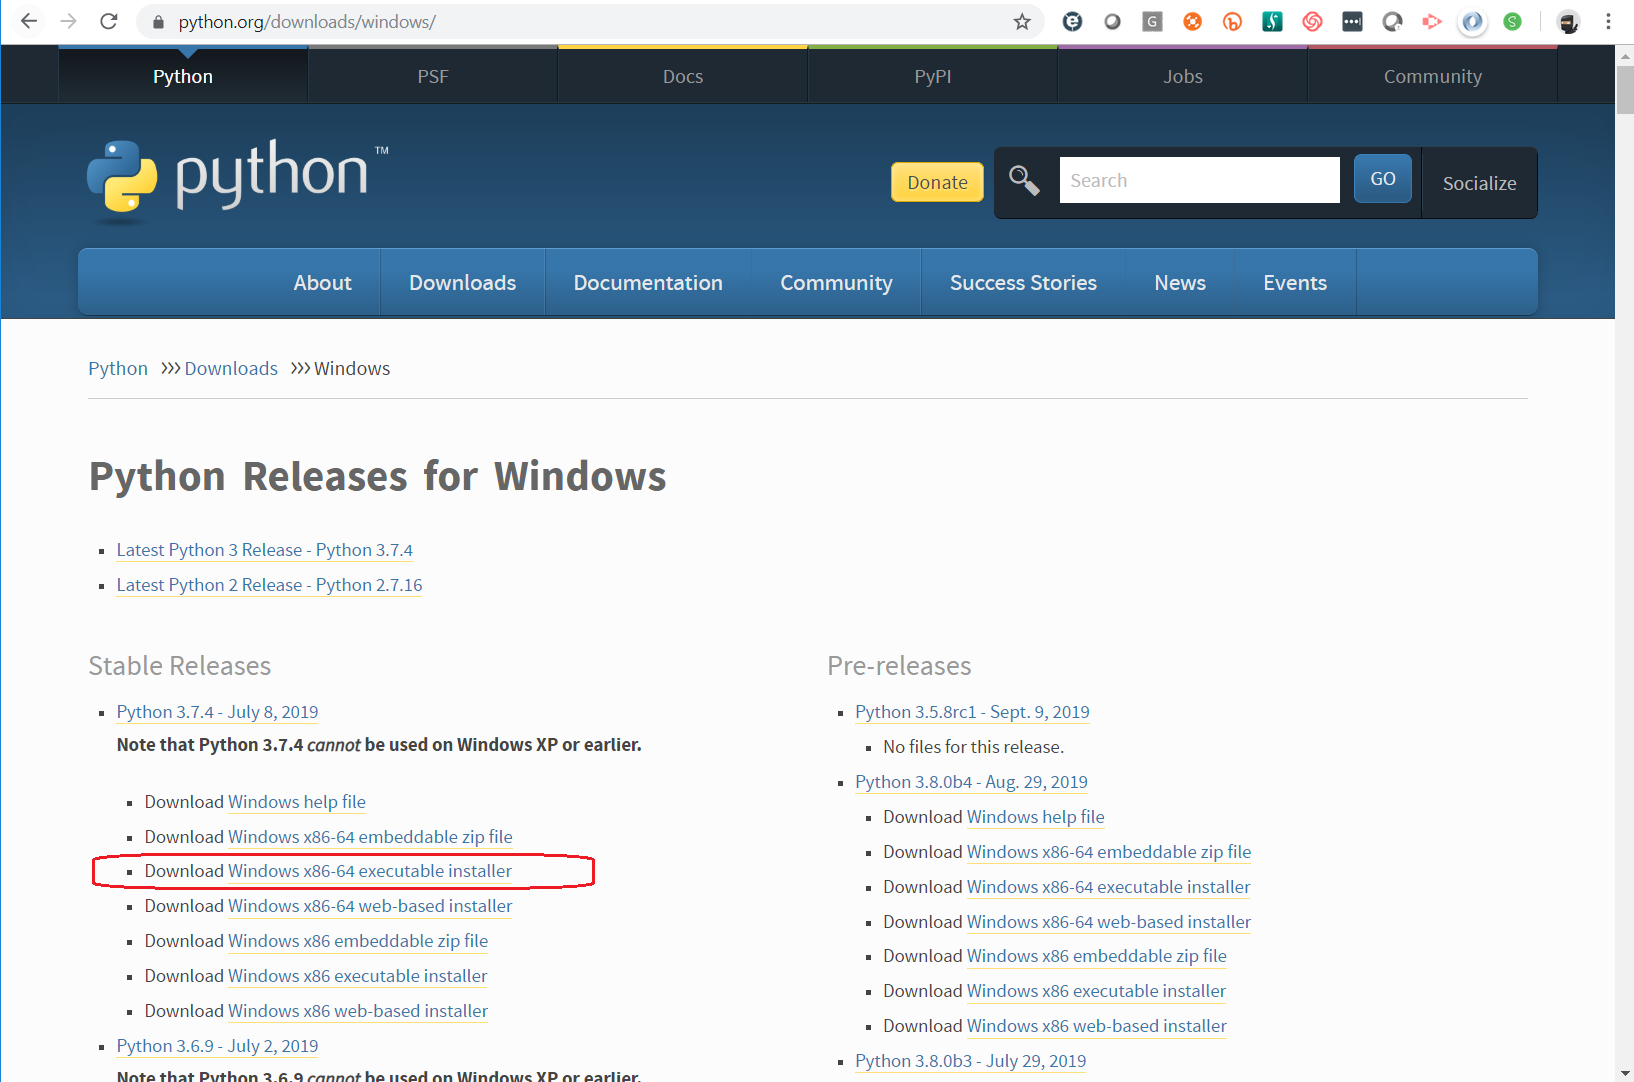Click the GO search button
1634x1082 pixels.
pyautogui.click(x=1383, y=179)
